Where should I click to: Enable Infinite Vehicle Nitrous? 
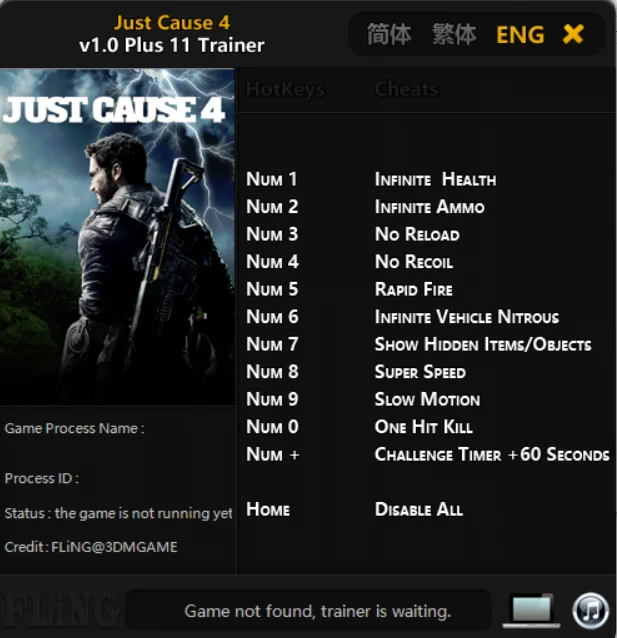pyautogui.click(x=466, y=317)
